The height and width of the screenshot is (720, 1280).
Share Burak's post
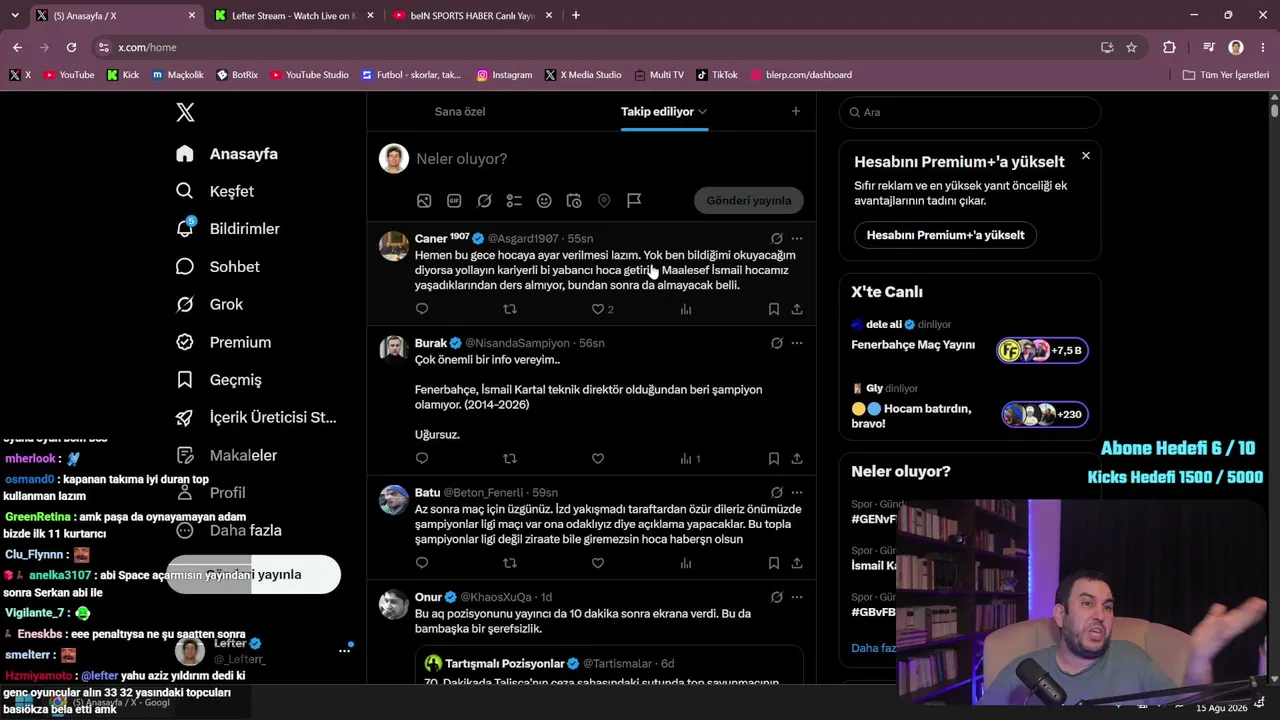tap(797, 458)
